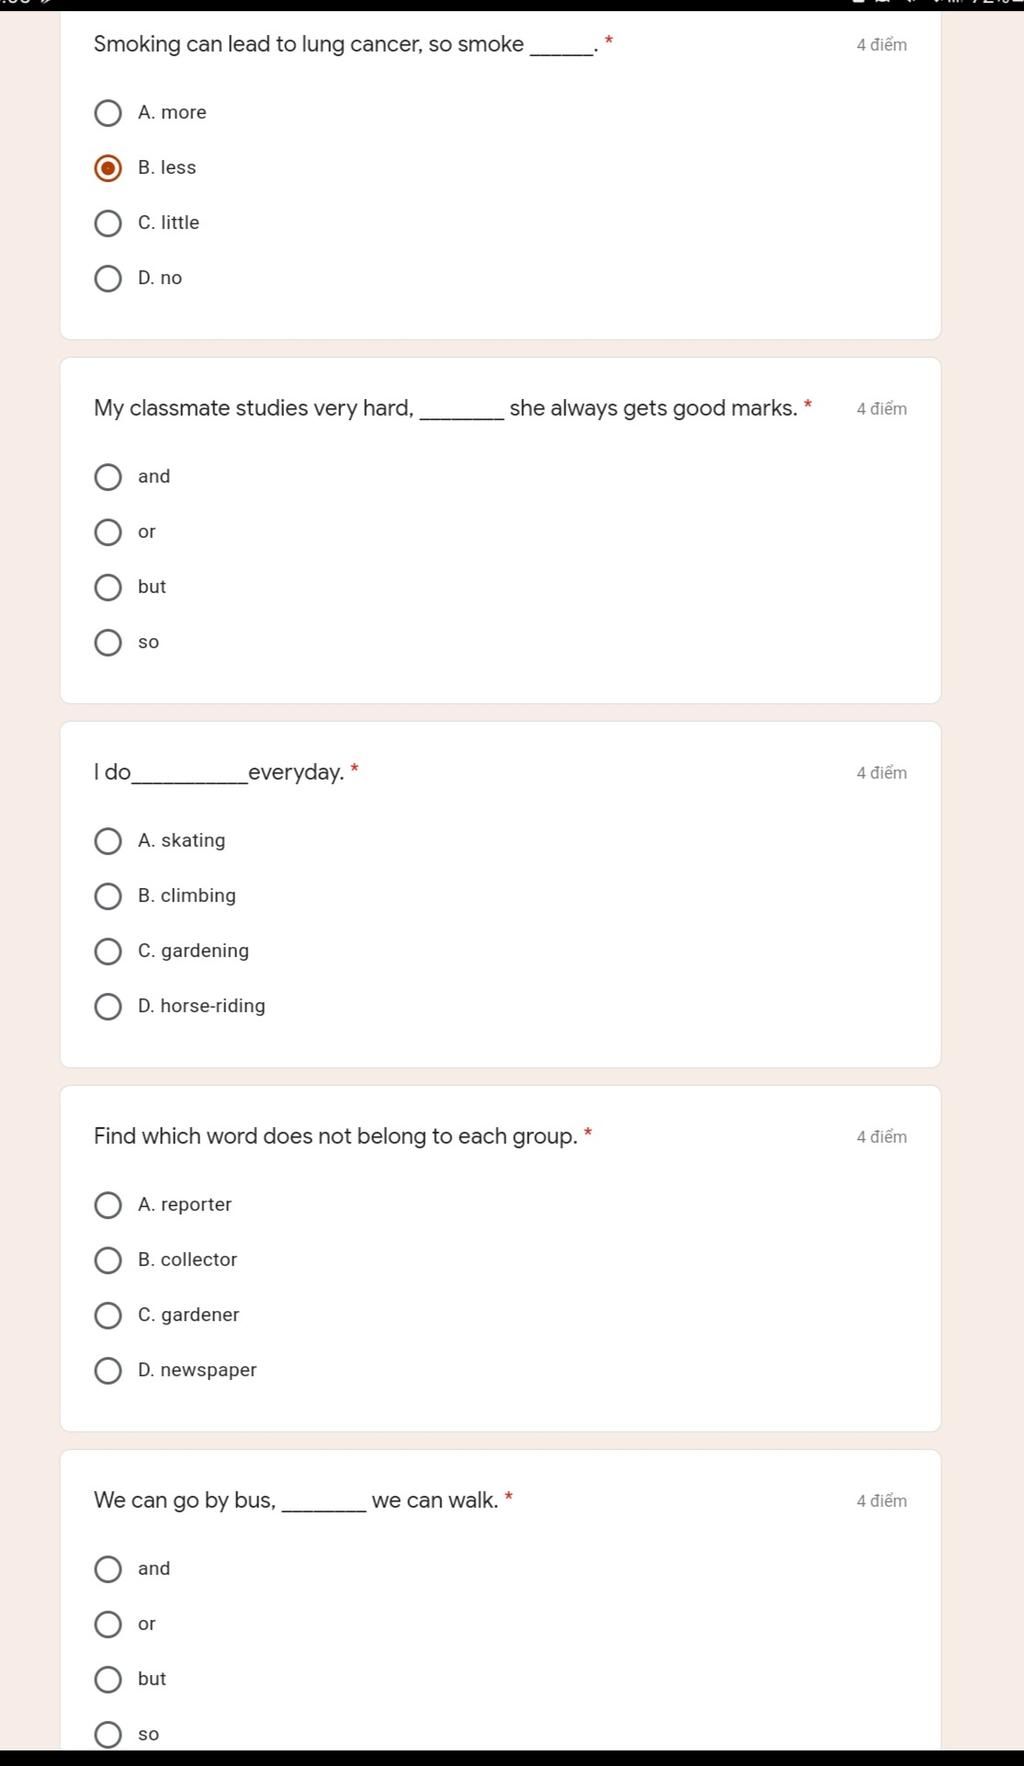Choose 'or' for the bus question

click(108, 1624)
